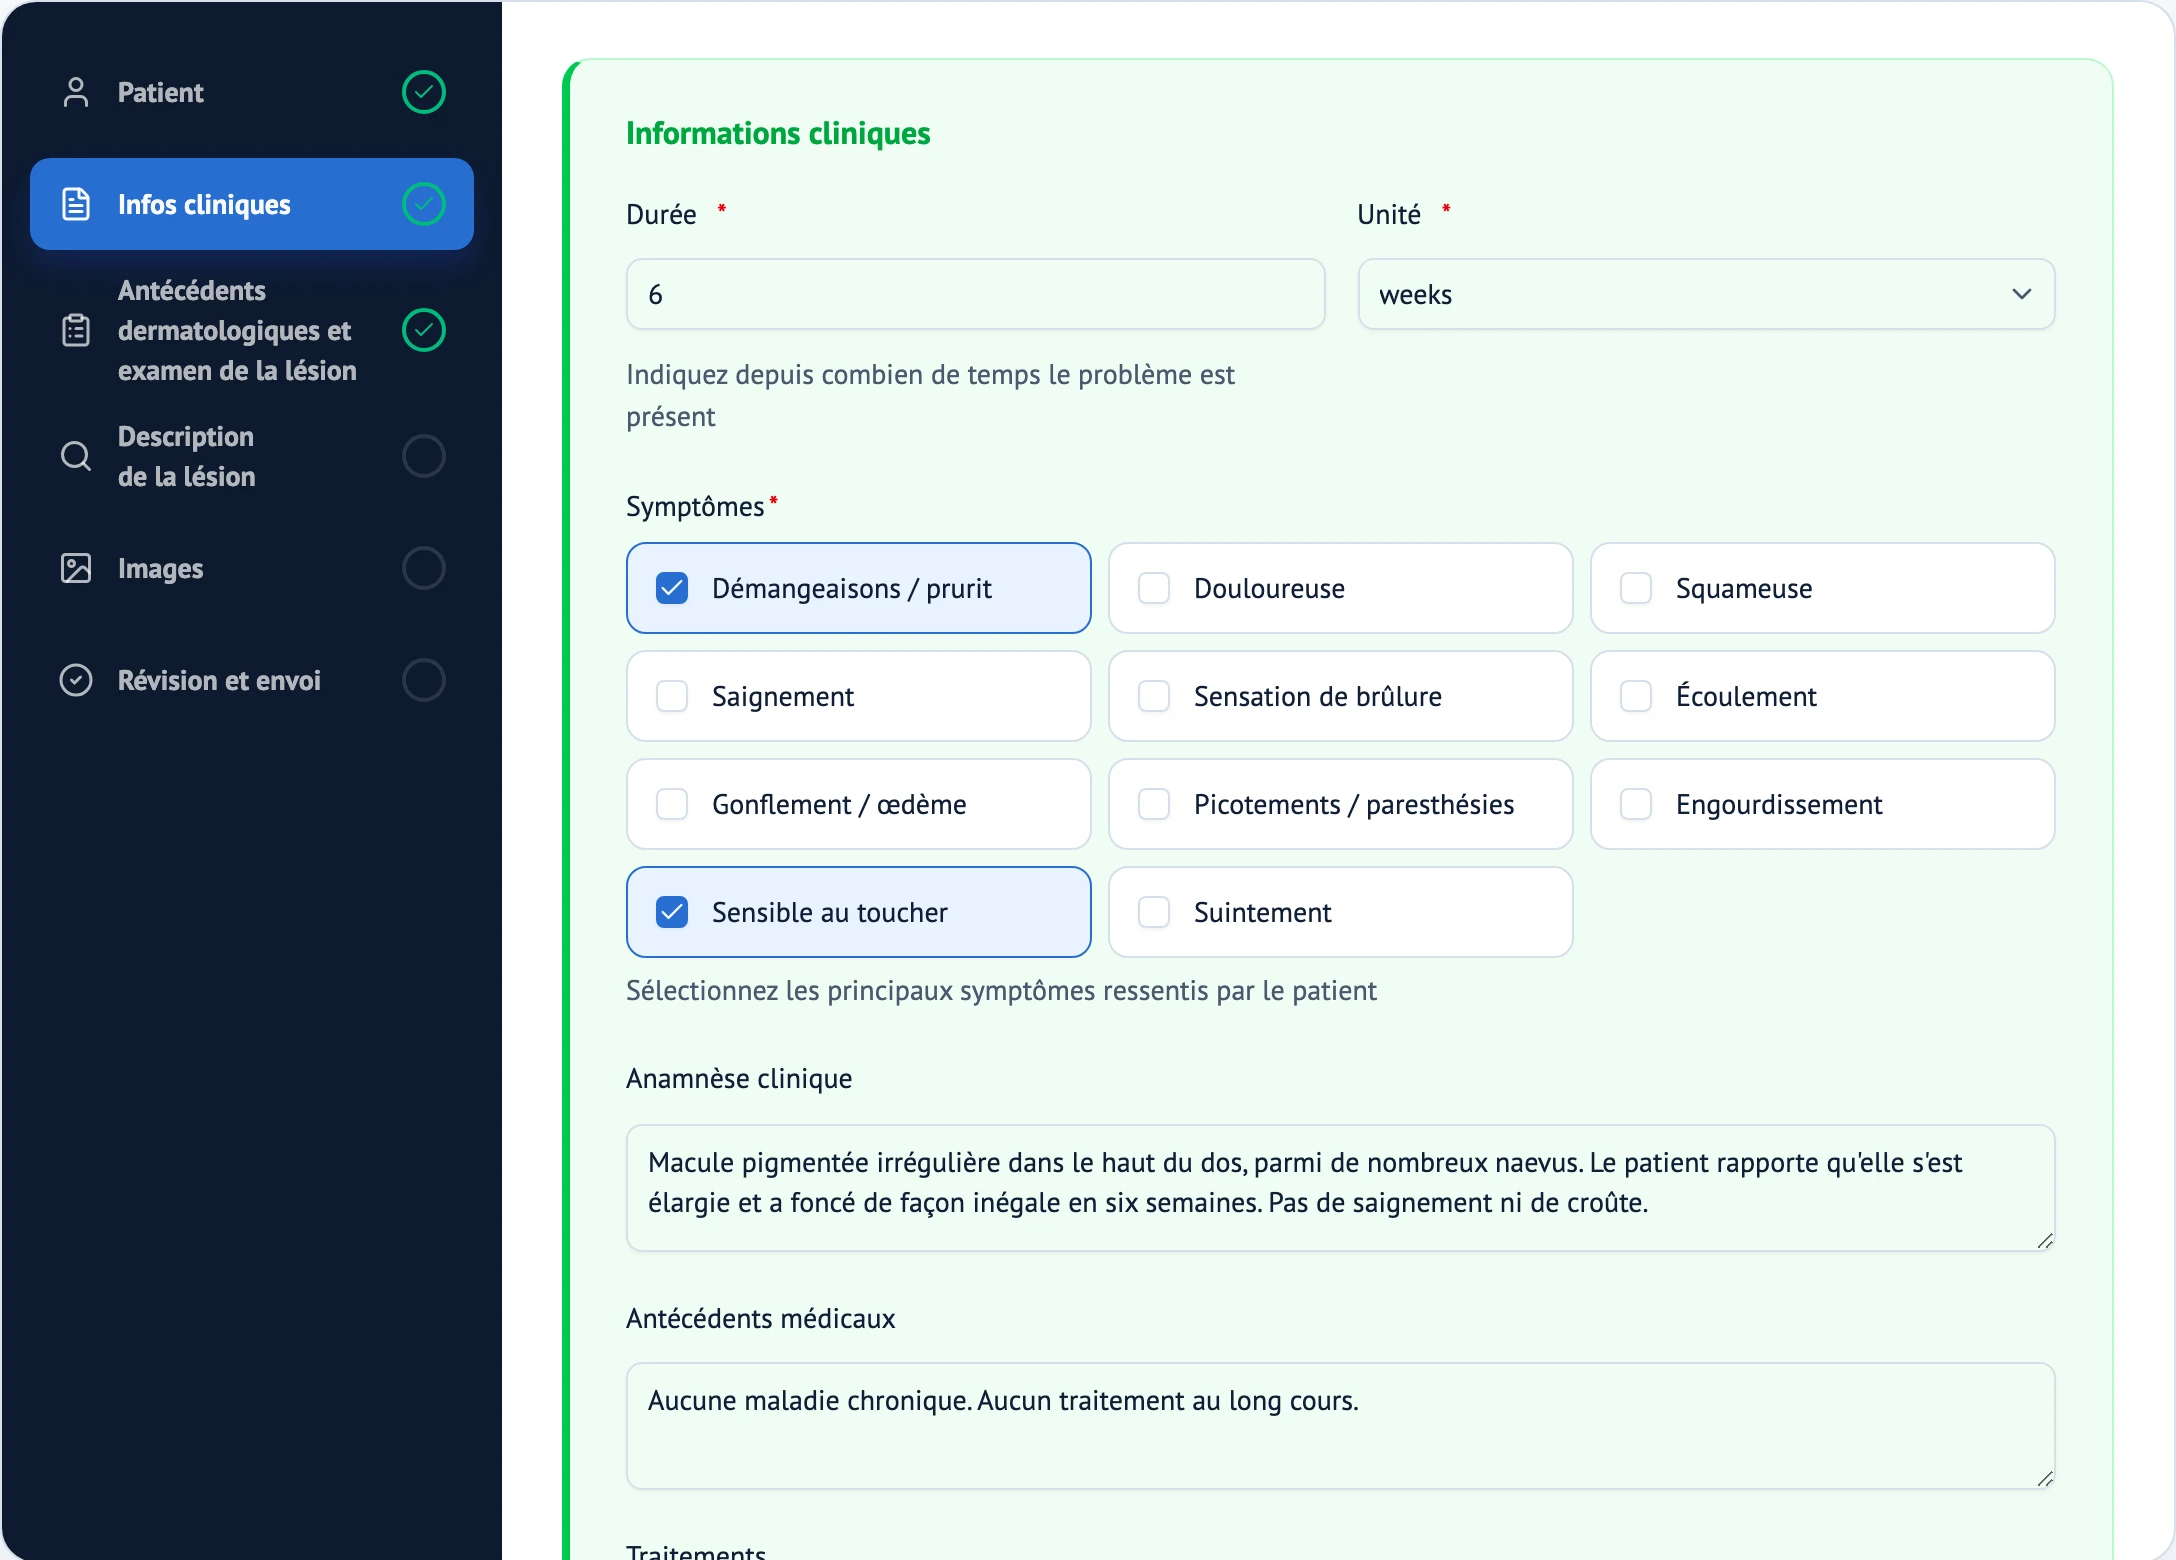Click the green status checkmark on Infos cliniques

[424, 204]
